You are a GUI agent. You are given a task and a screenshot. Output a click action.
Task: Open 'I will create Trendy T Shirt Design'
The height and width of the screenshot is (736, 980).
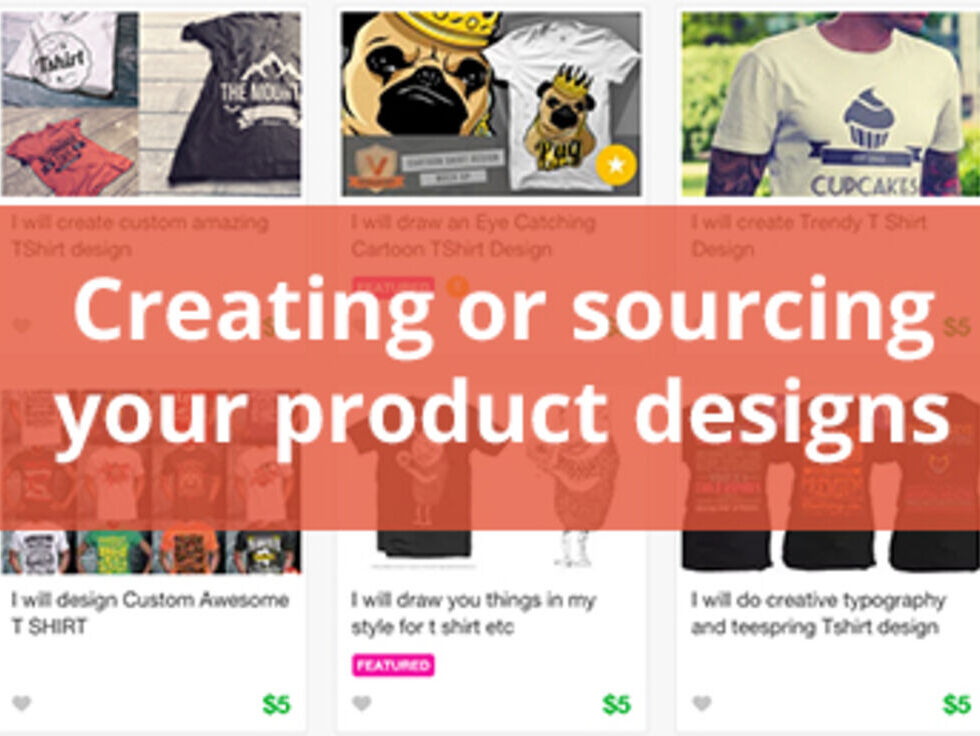(809, 236)
